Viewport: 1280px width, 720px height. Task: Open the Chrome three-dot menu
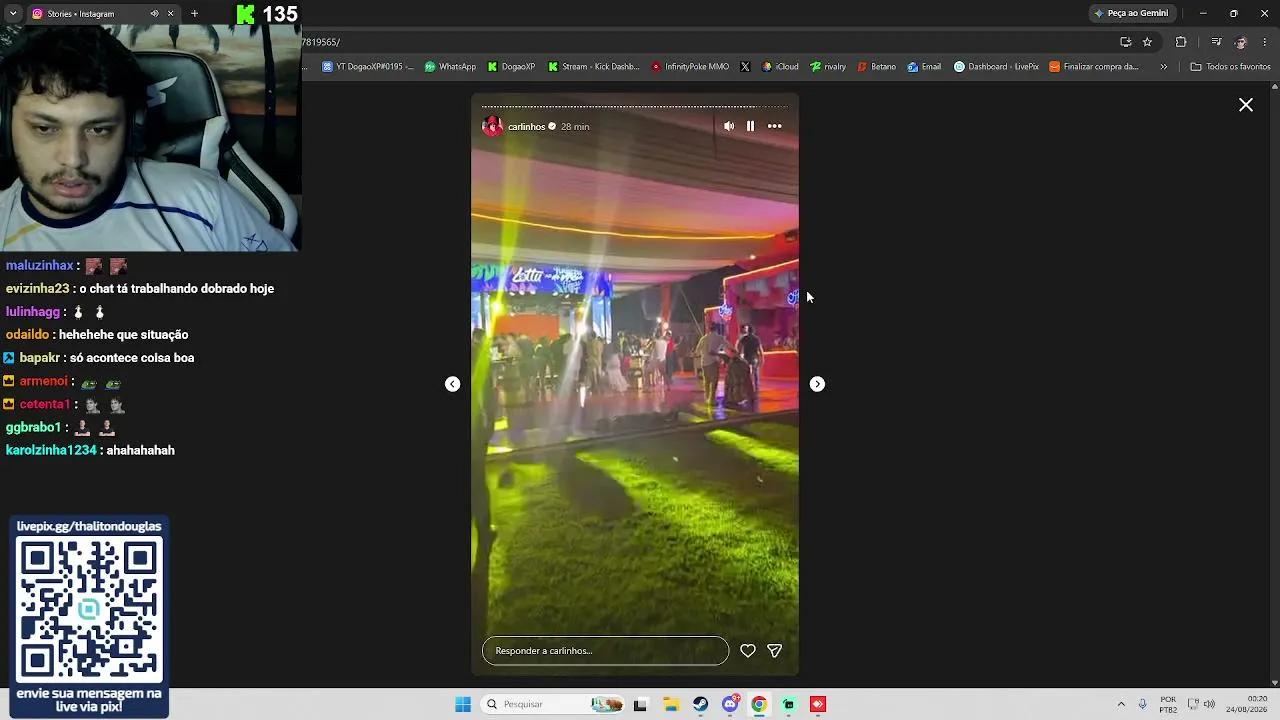tap(1266, 42)
